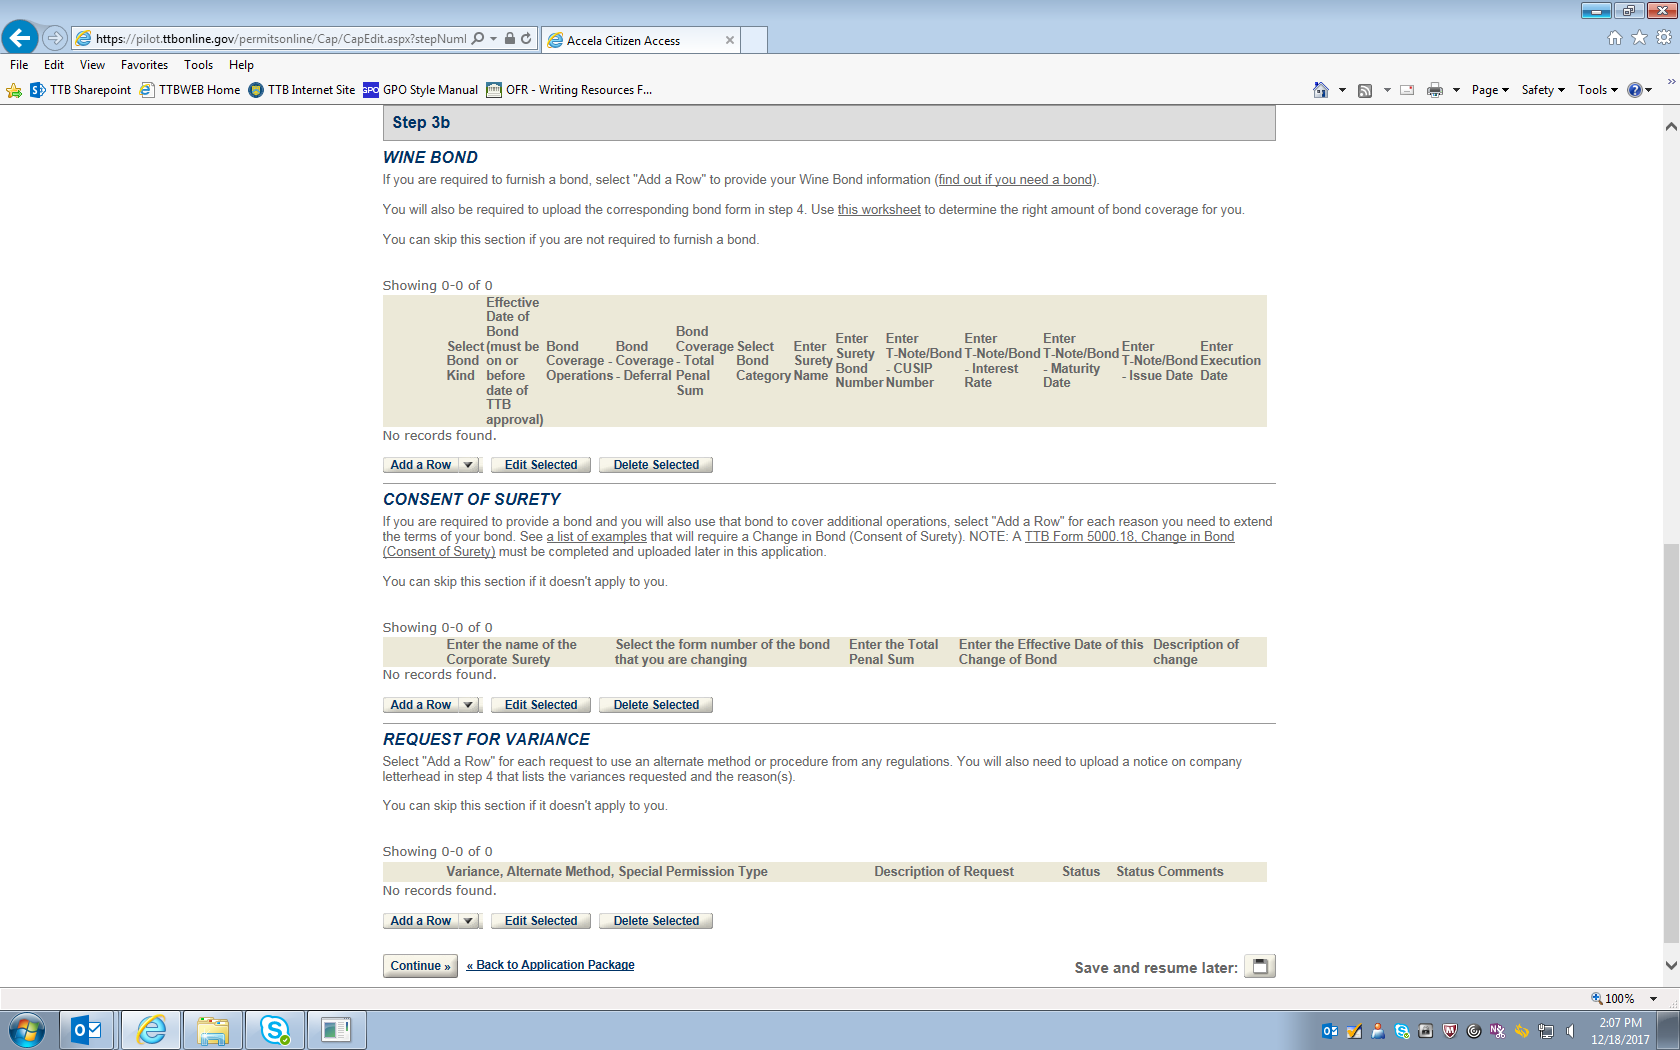
Task: Click Delete Selected under Wine Bond
Action: (x=656, y=465)
